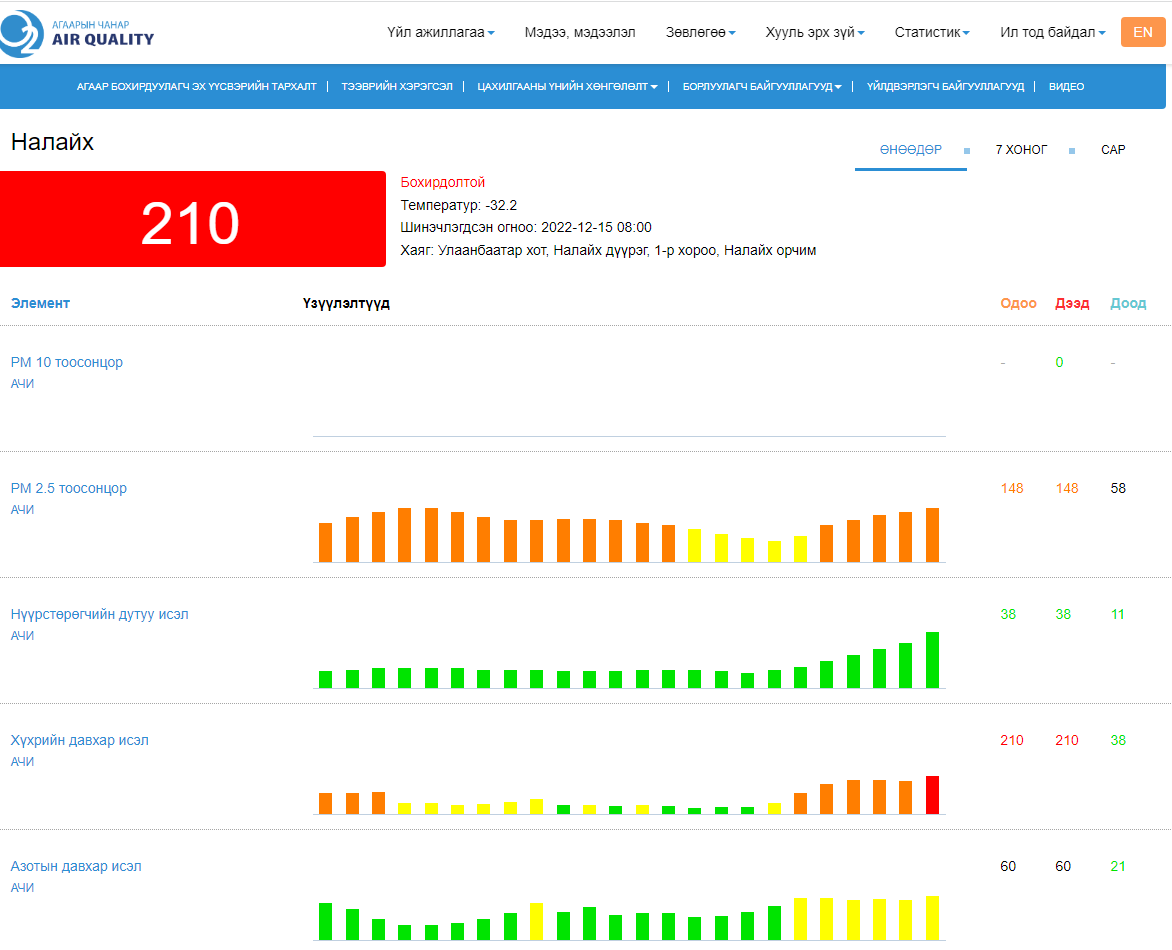The image size is (1172, 950).
Task: Switch to the Сар tab
Action: (x=1113, y=150)
